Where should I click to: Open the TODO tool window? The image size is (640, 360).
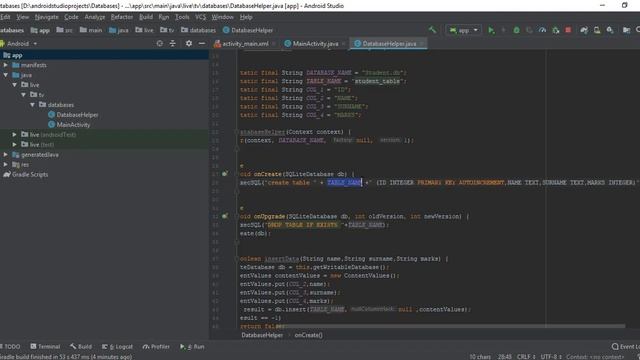[10, 347]
